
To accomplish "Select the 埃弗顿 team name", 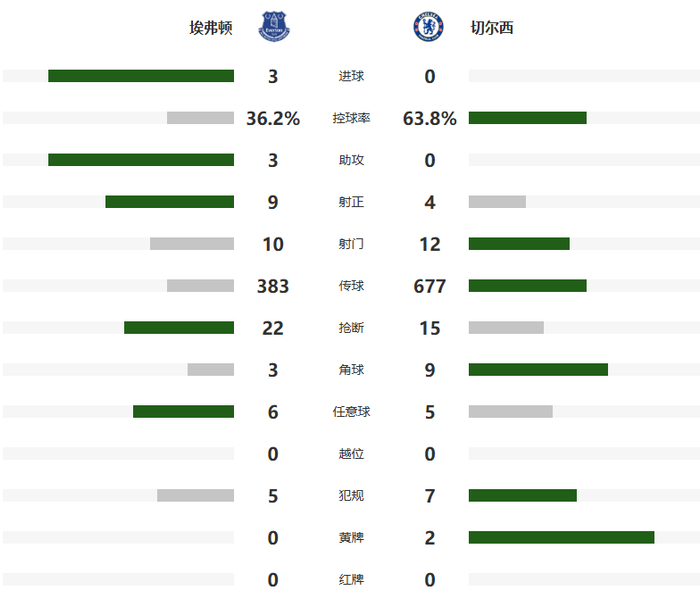I will pyautogui.click(x=211, y=28).
